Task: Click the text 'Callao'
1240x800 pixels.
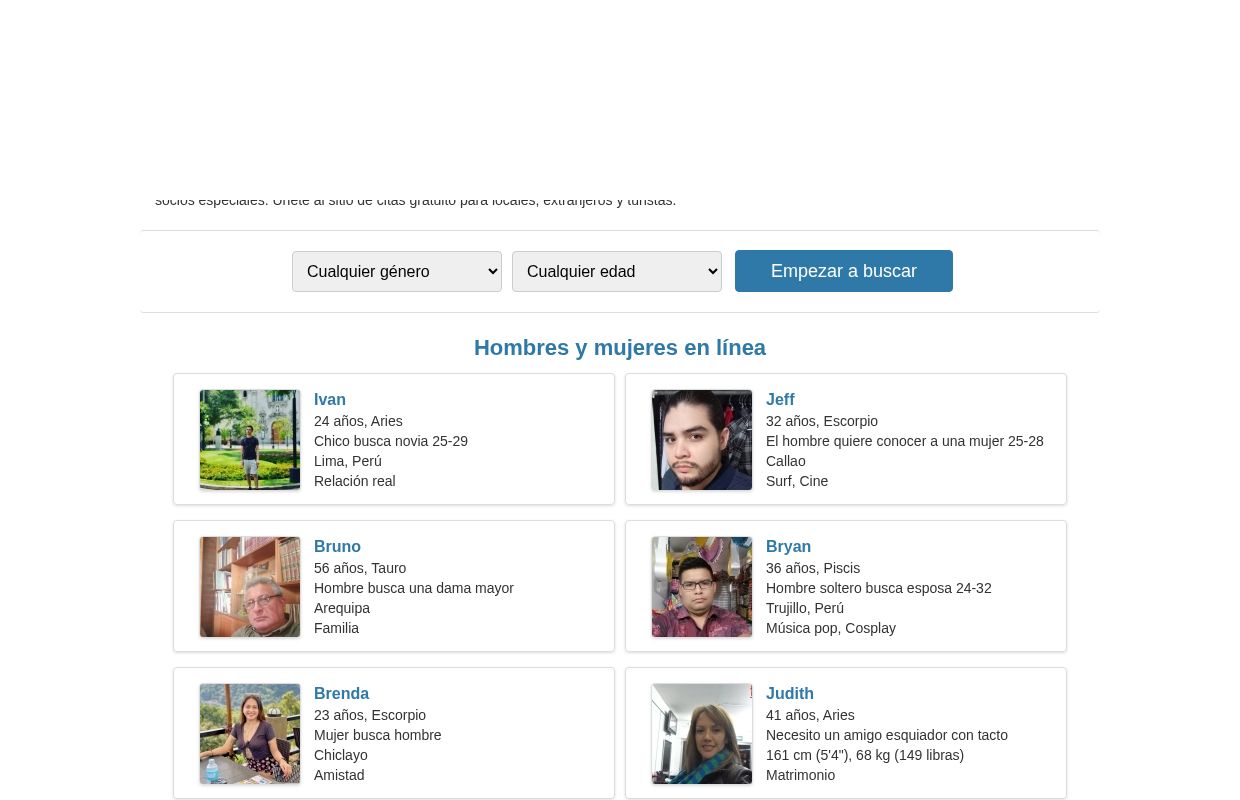Action: 786,461
